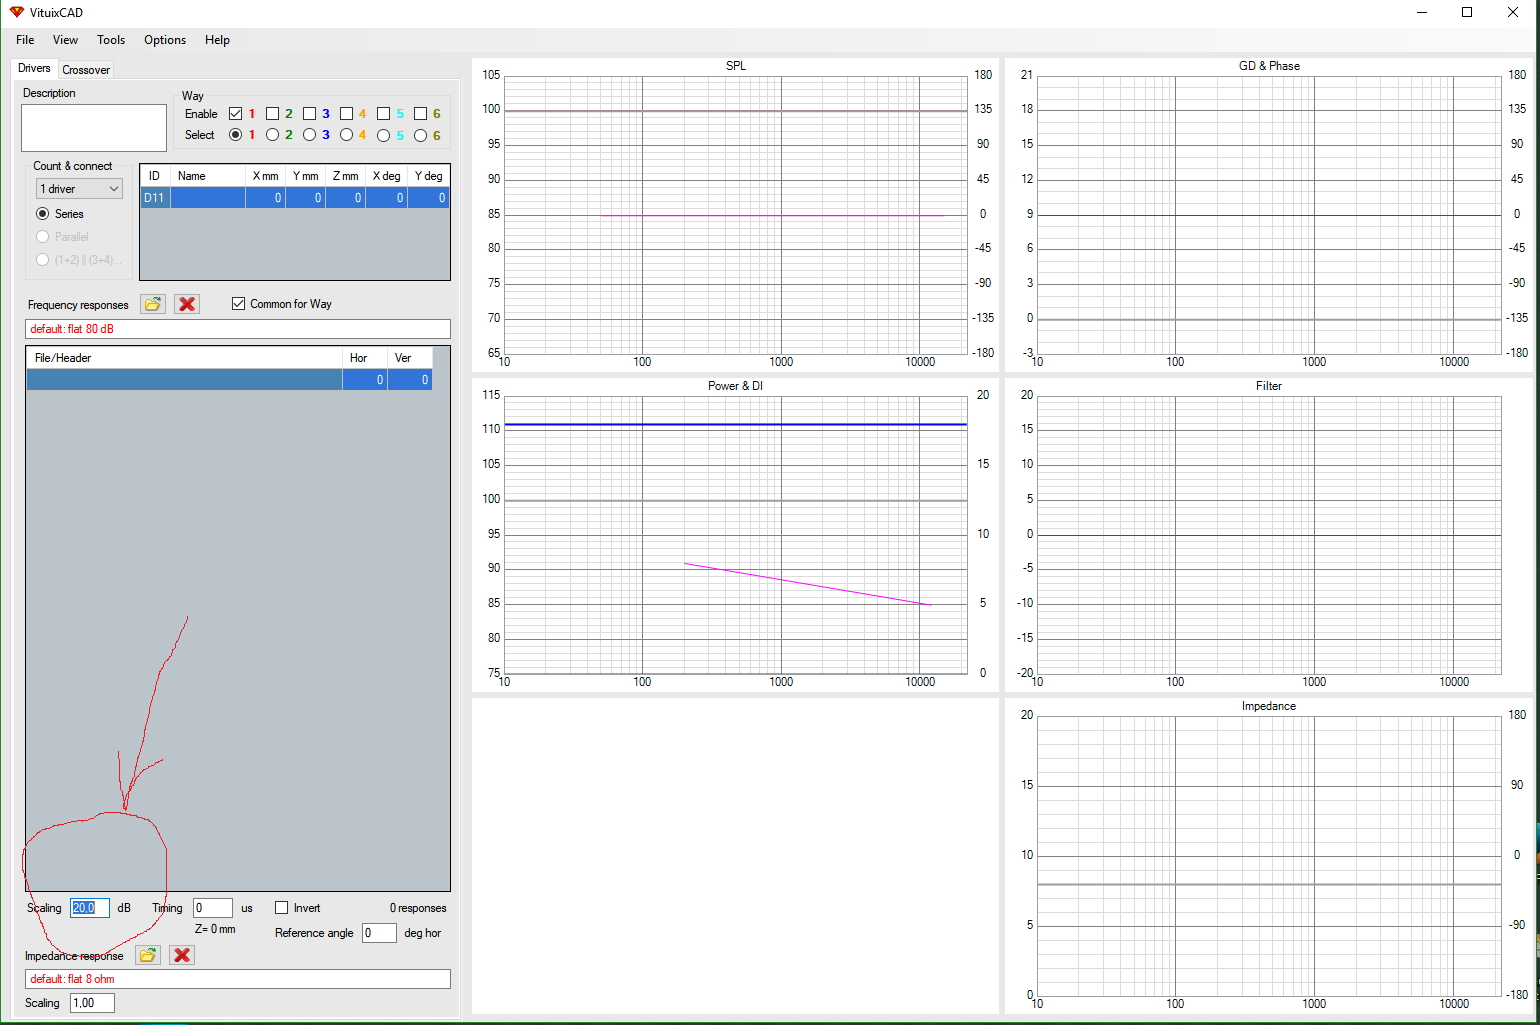This screenshot has width=1540, height=1025.
Task: Clear frequency responses with red X
Action: pos(187,304)
